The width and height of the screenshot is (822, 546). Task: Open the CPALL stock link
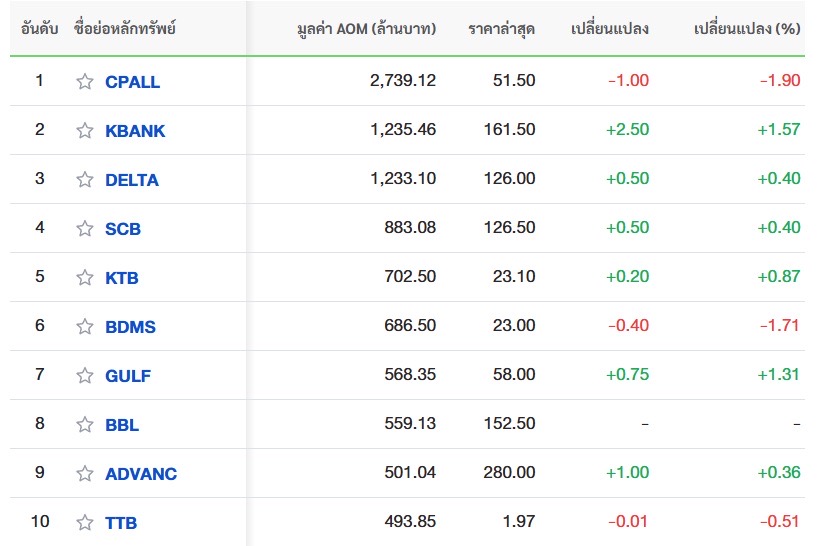tap(132, 82)
